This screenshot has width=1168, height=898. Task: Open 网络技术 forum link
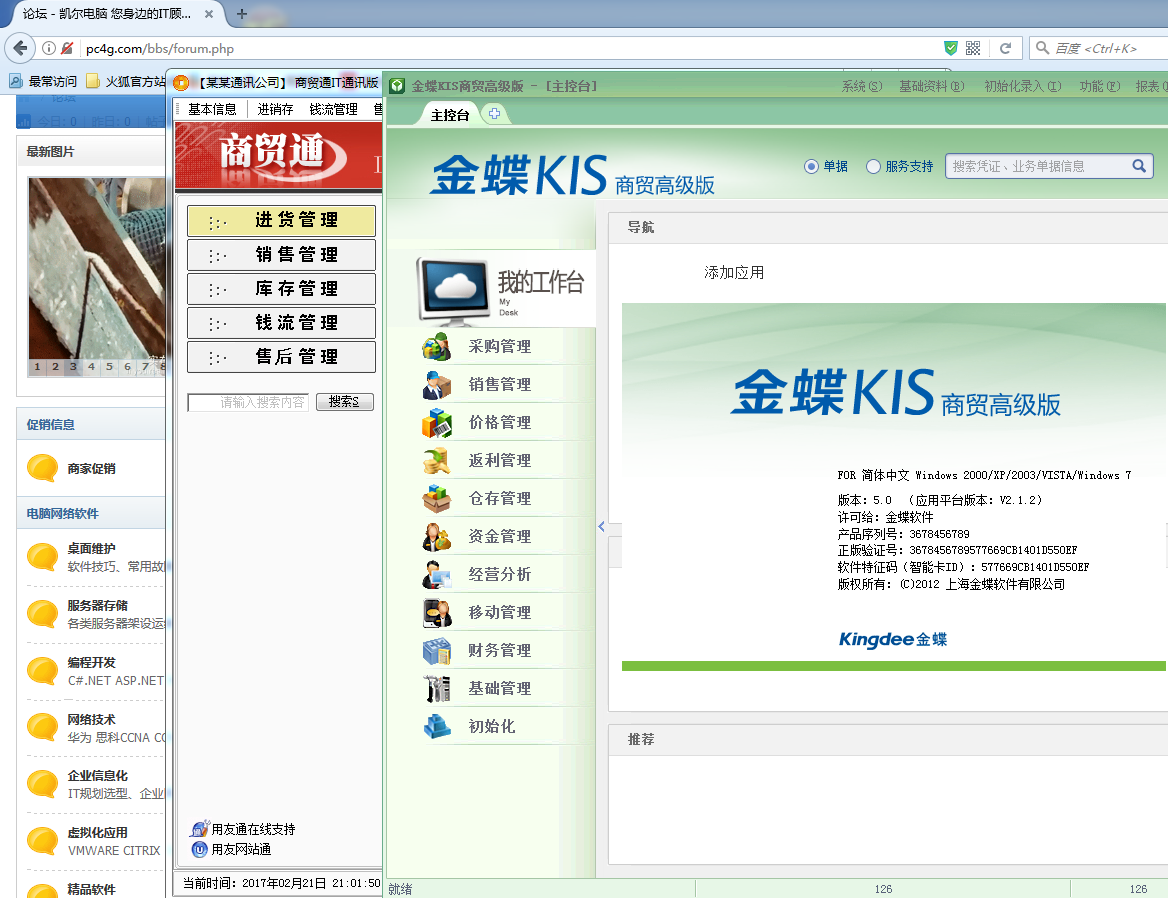91,719
